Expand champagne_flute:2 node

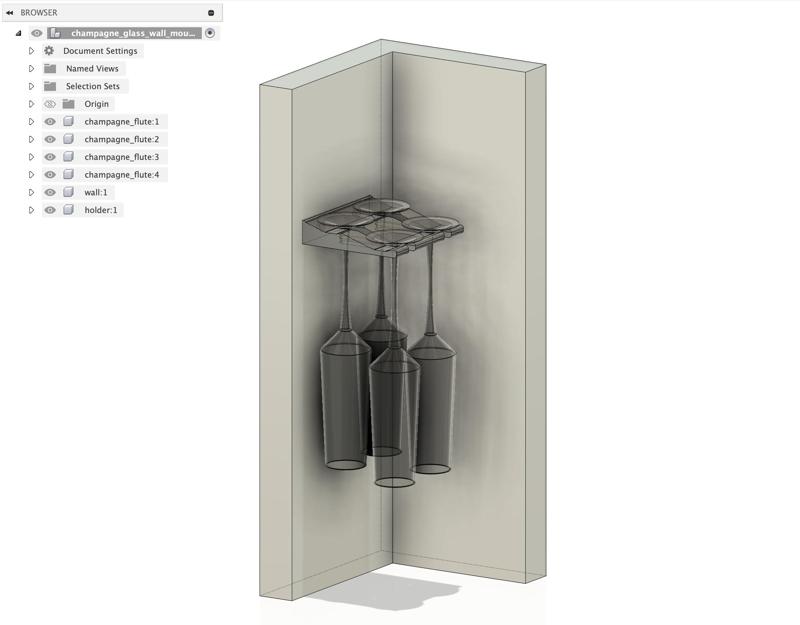[x=31, y=139]
